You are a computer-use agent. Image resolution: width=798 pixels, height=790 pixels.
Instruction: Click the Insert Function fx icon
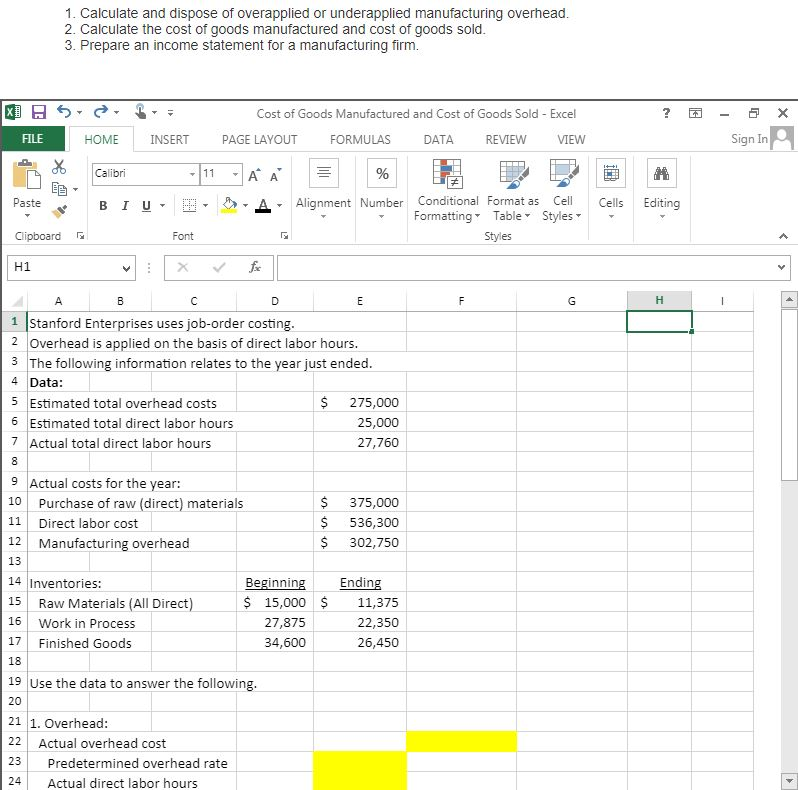[255, 267]
